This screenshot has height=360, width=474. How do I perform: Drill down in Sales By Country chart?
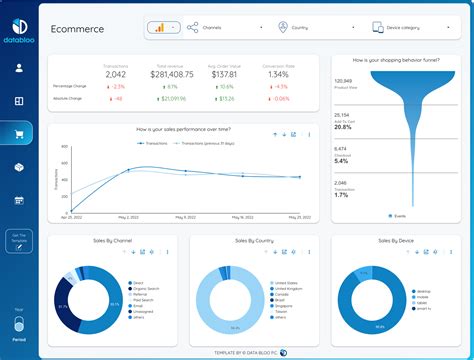(x=275, y=252)
